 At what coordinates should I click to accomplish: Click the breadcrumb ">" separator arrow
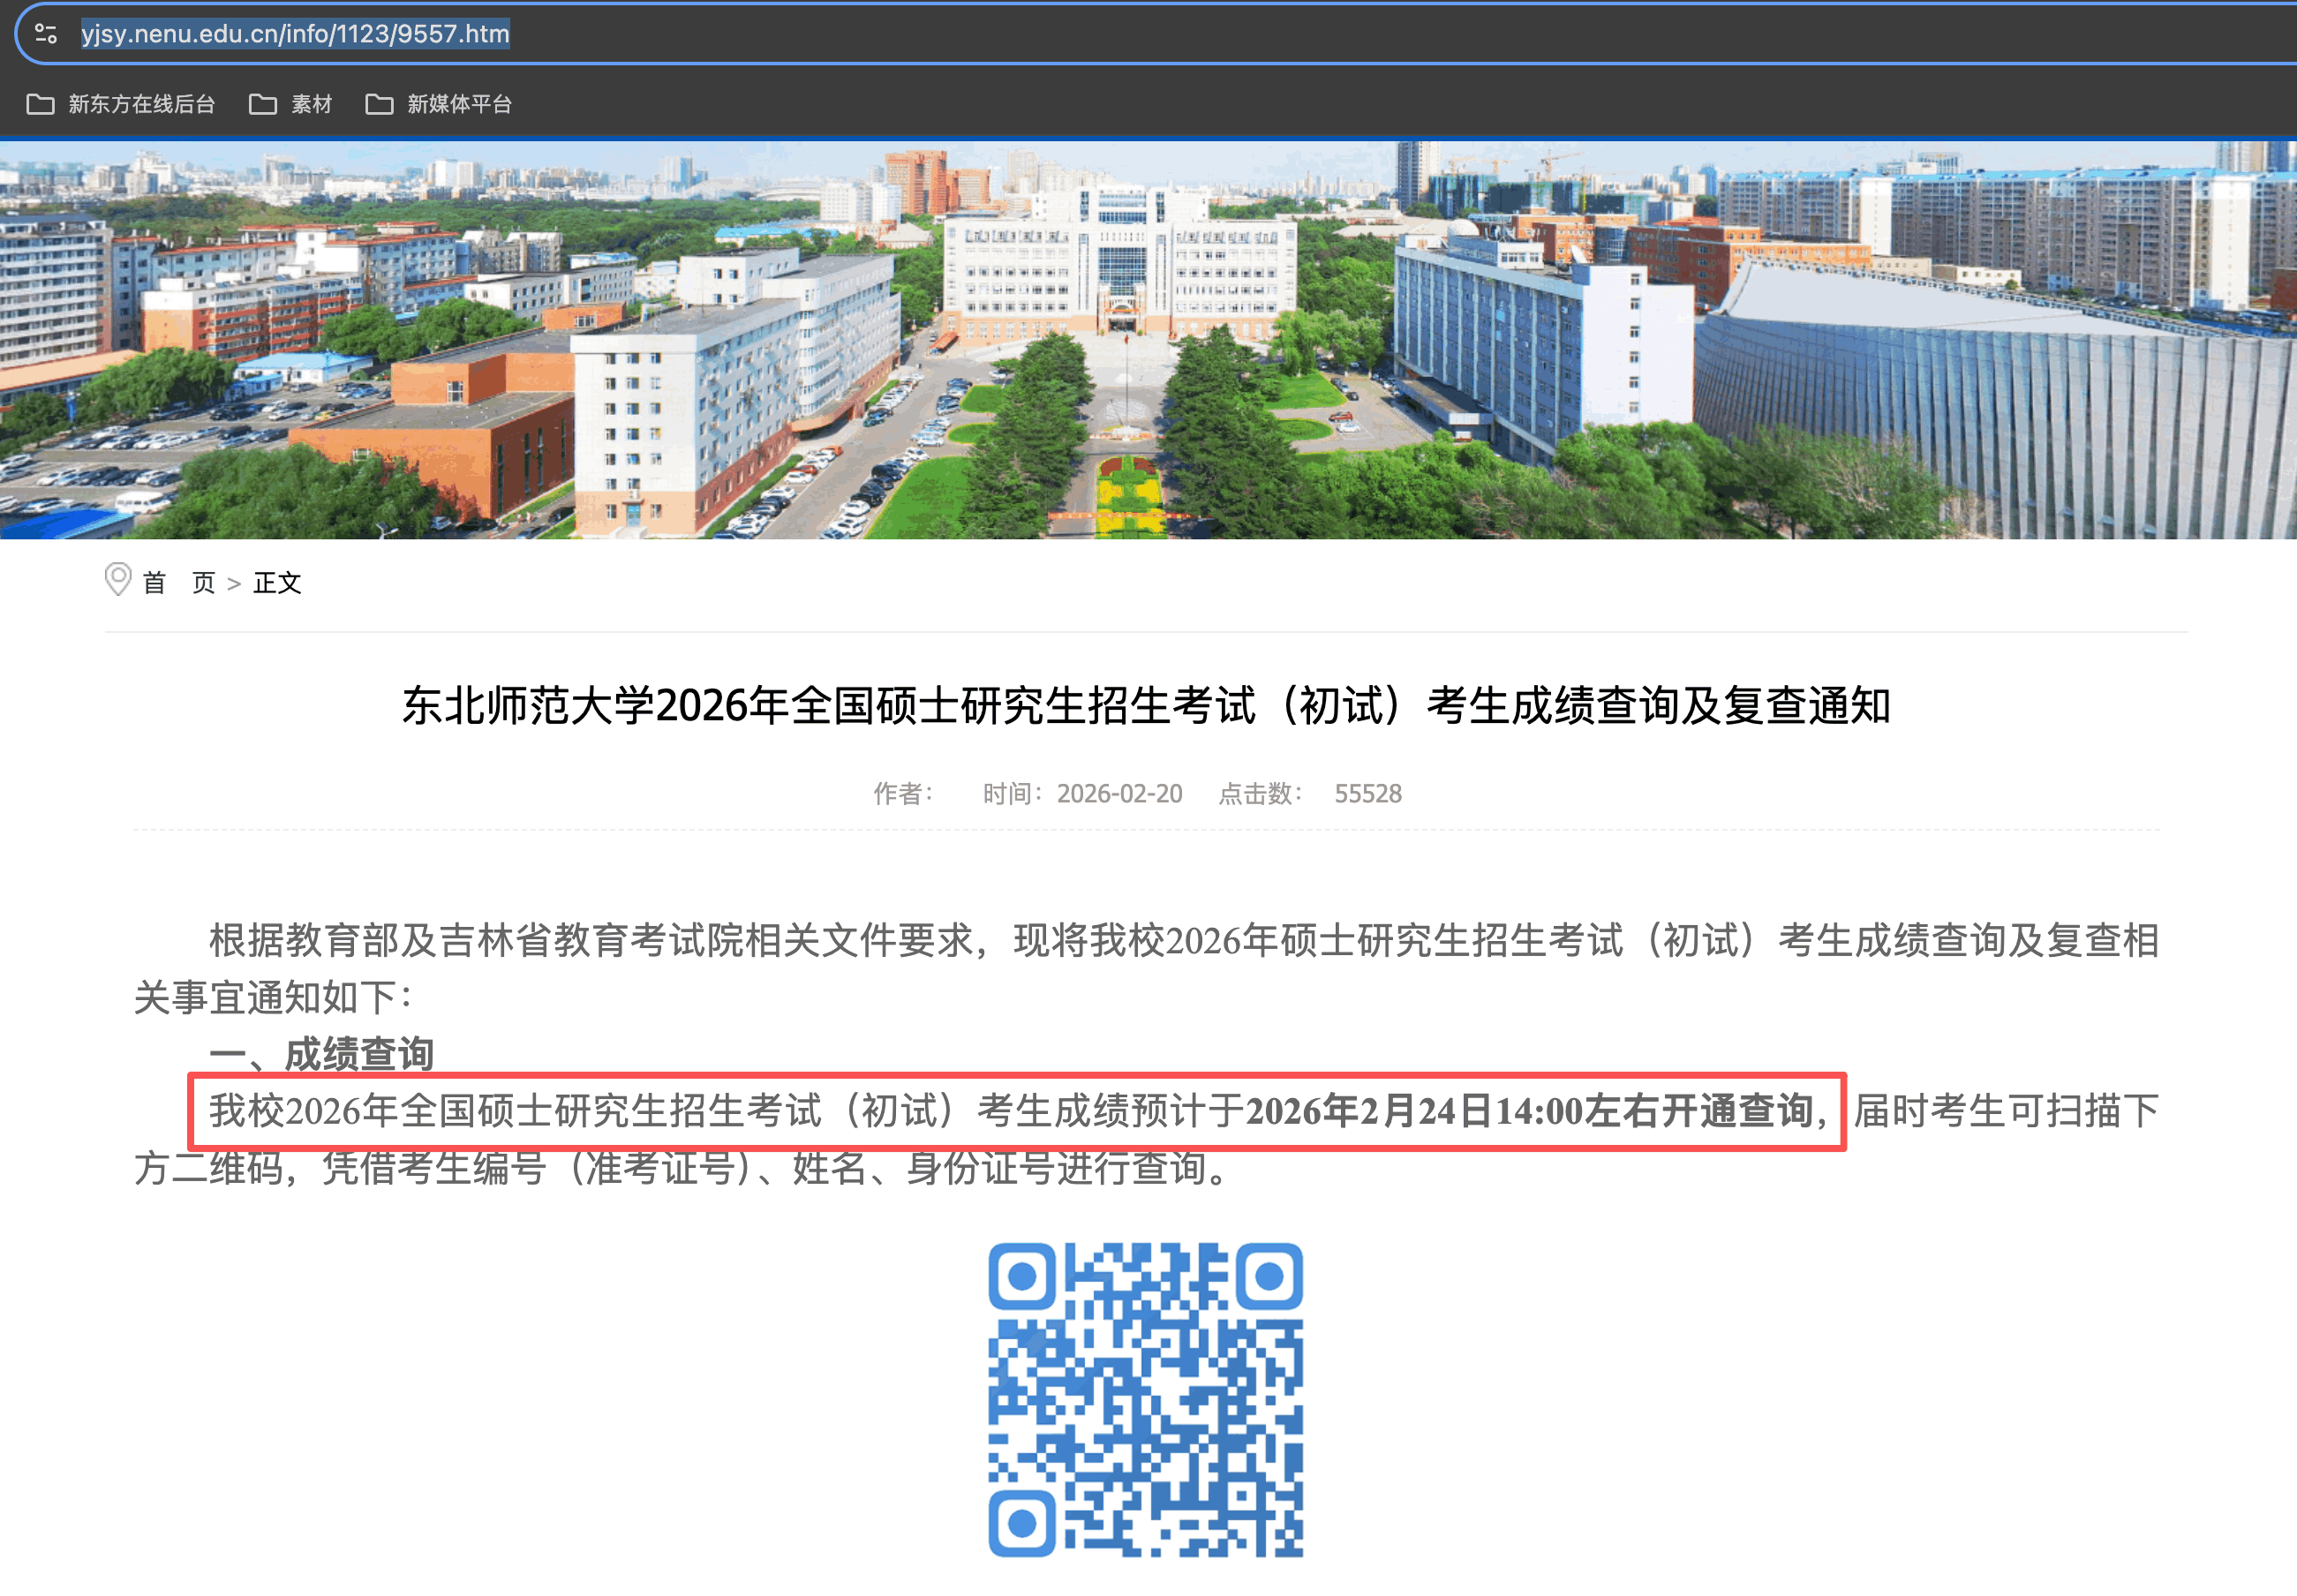pos(234,584)
